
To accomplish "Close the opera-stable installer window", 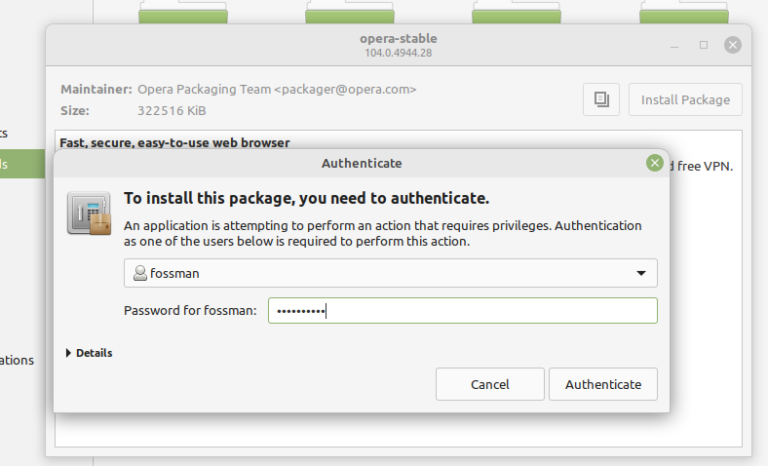I will [x=733, y=45].
